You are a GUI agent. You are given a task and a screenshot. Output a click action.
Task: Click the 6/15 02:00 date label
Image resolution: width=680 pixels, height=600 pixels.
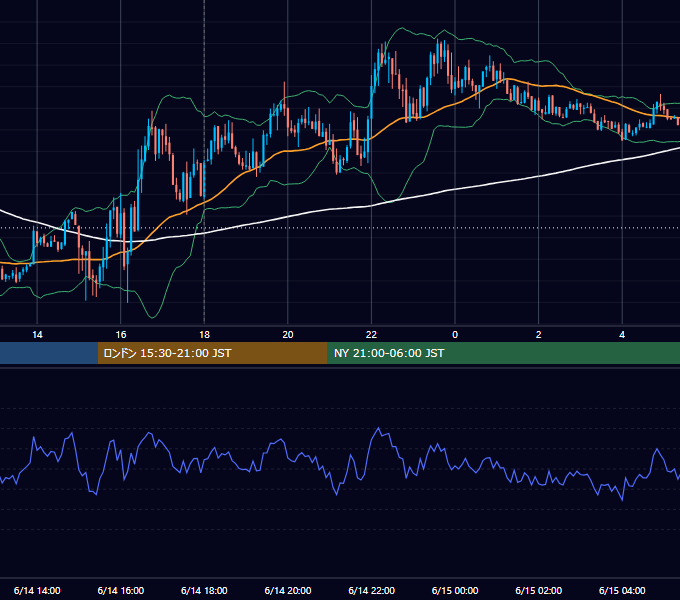point(539,590)
